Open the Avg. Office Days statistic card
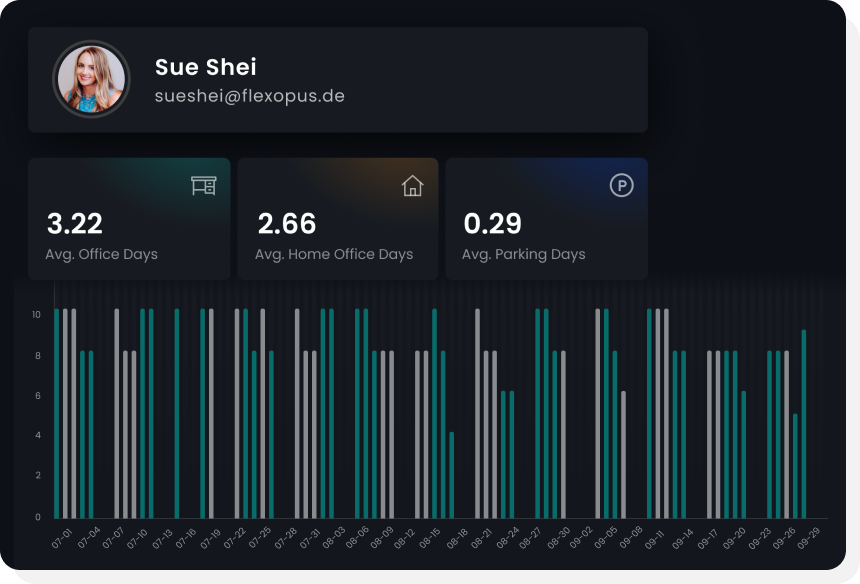 click(129, 218)
